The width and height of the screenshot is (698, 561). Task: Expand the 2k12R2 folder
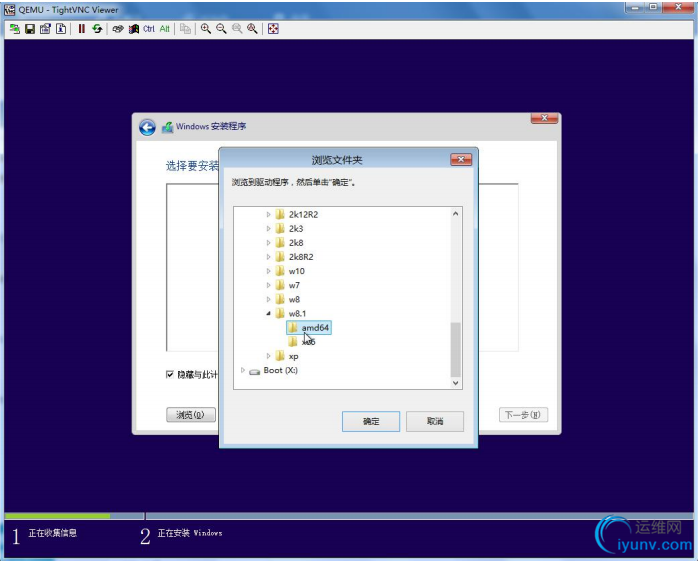(268, 215)
